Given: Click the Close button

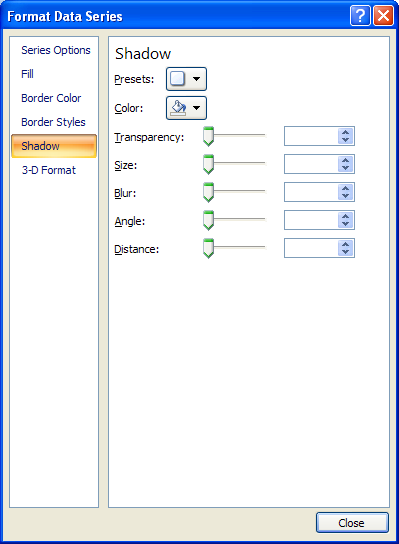Looking at the screenshot, I should 352,522.
